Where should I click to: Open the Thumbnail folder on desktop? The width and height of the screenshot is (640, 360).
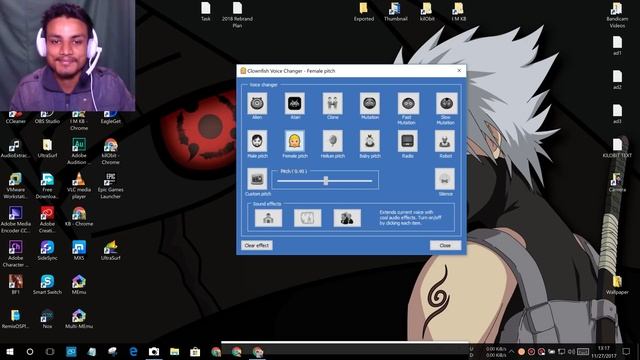pyautogui.click(x=396, y=11)
